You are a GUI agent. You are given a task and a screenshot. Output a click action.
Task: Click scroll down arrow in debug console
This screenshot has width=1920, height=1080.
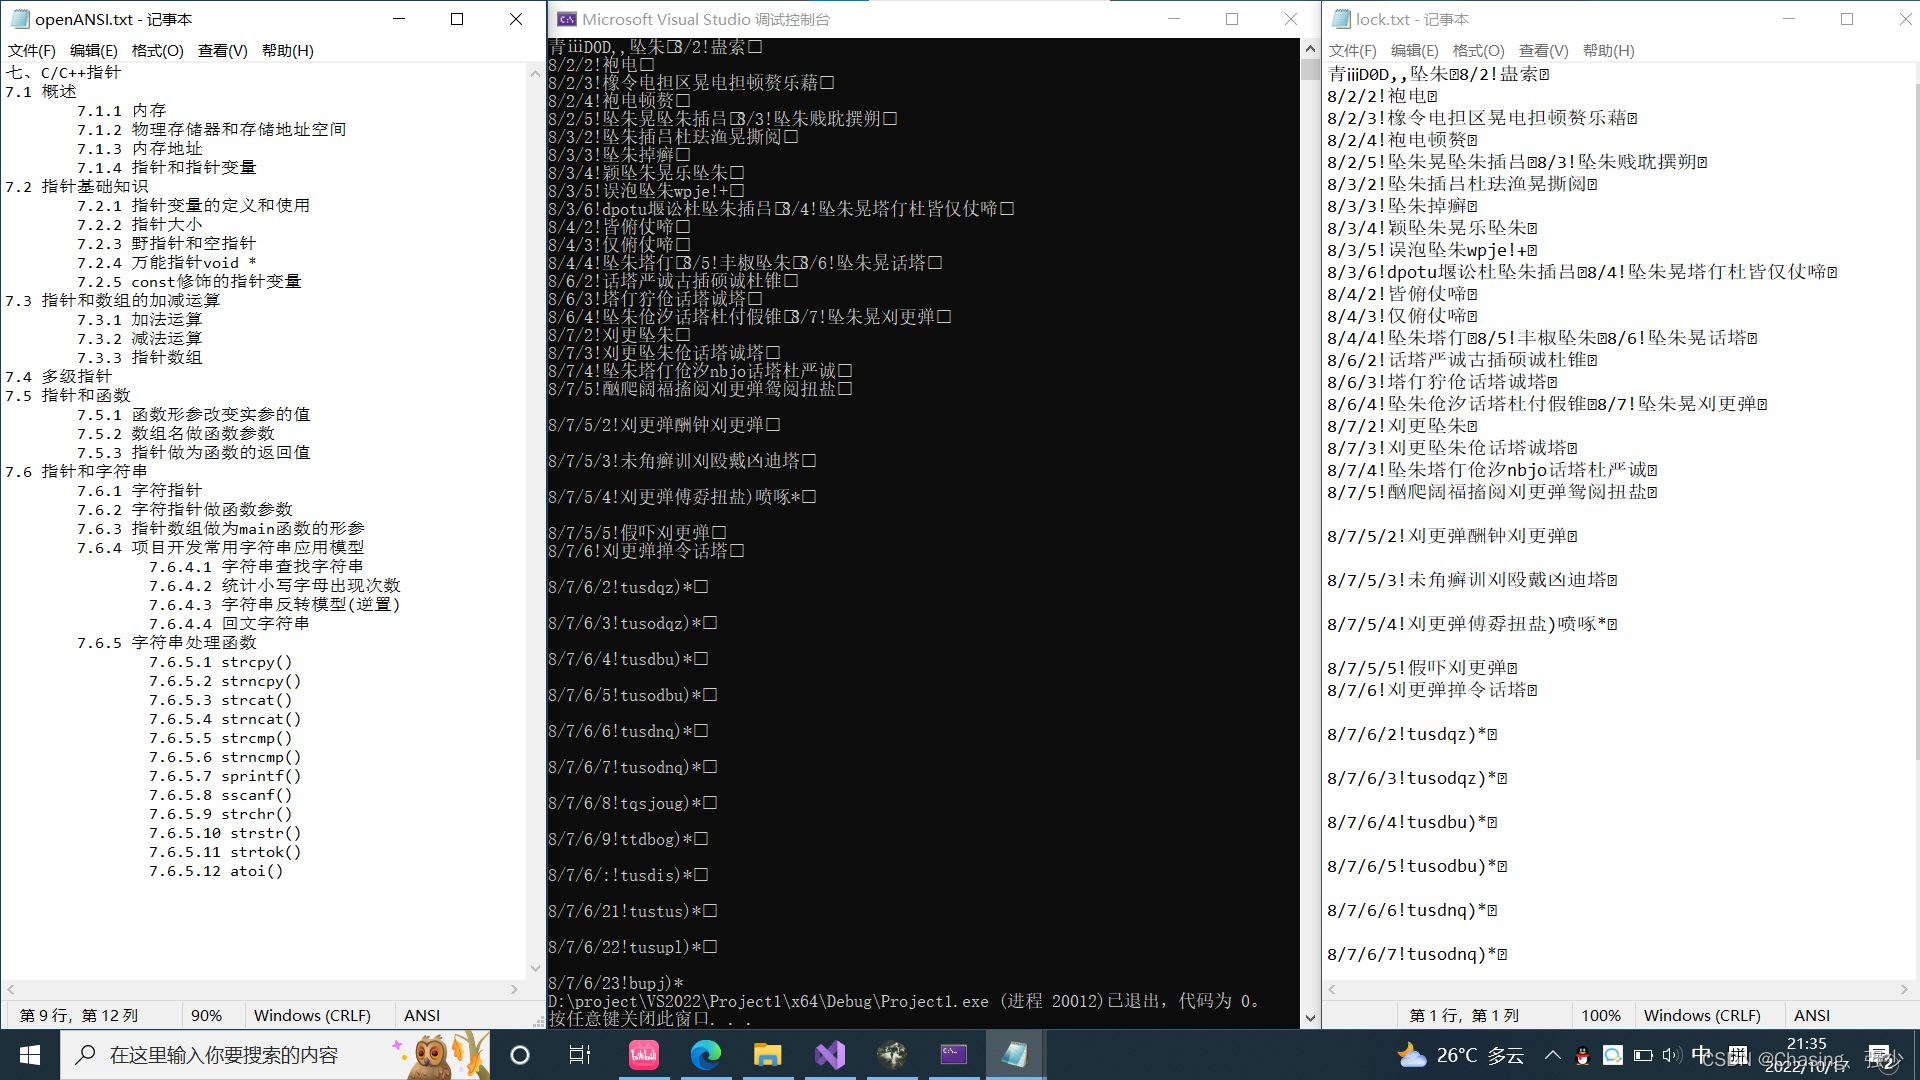pyautogui.click(x=1310, y=1018)
